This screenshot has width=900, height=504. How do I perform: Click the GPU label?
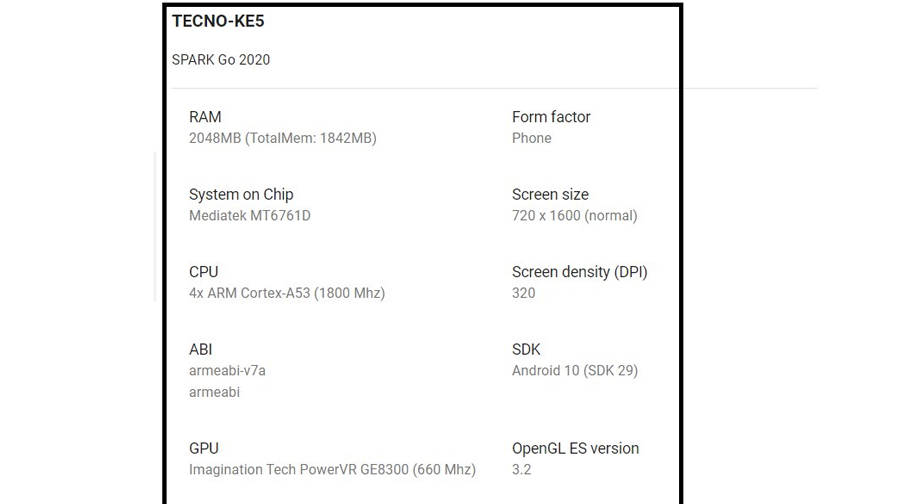coord(204,448)
